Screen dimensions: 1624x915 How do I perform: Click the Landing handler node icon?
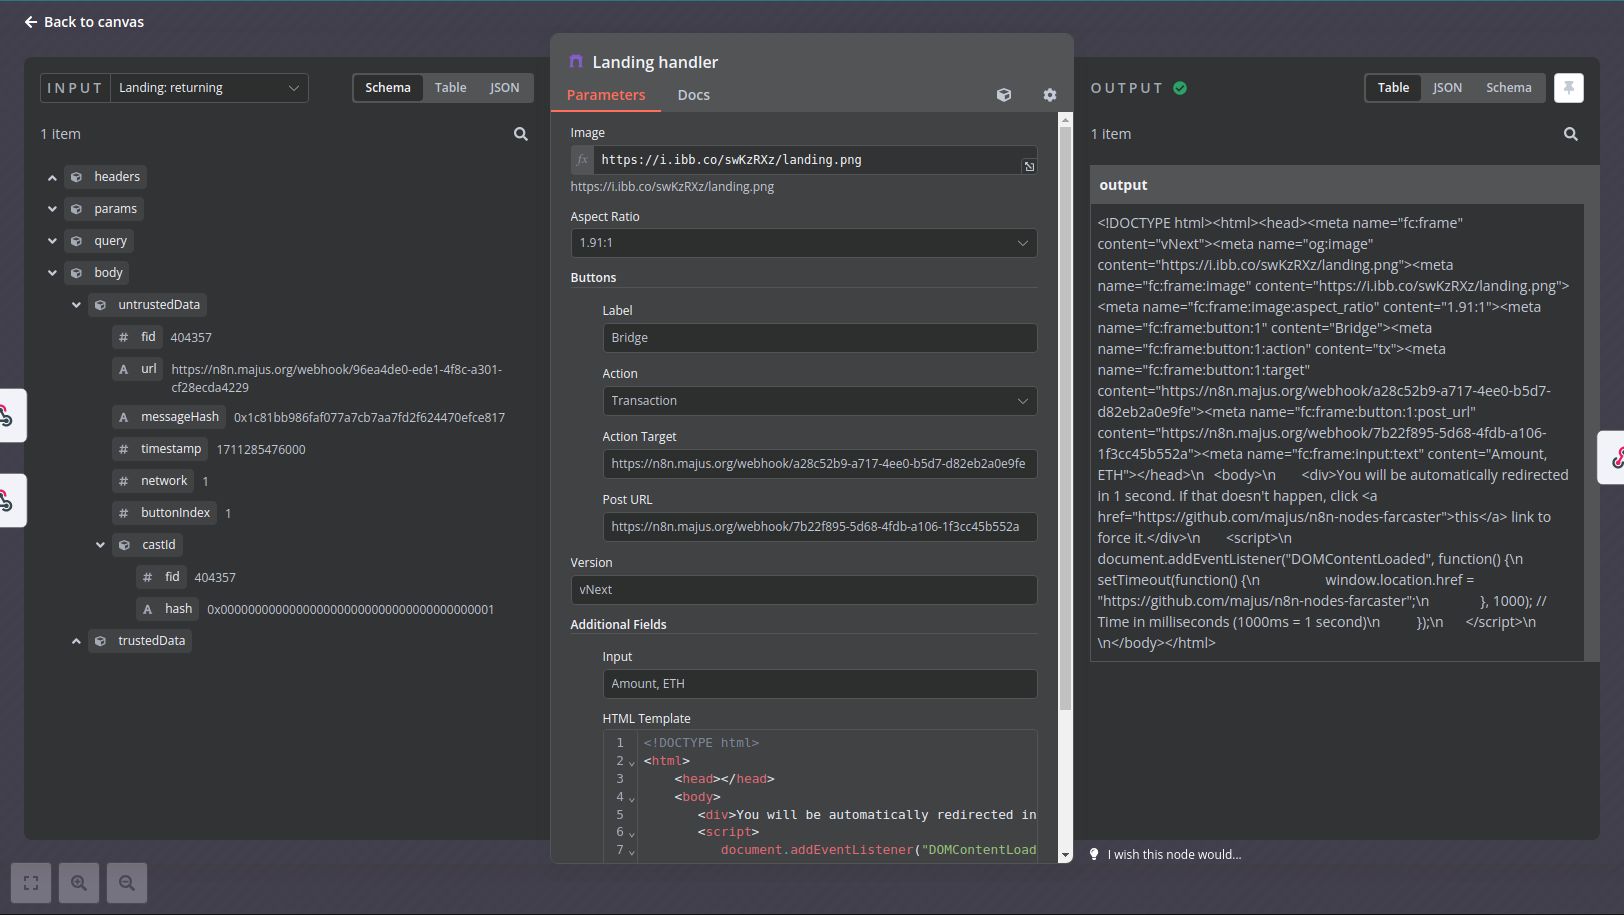(576, 62)
